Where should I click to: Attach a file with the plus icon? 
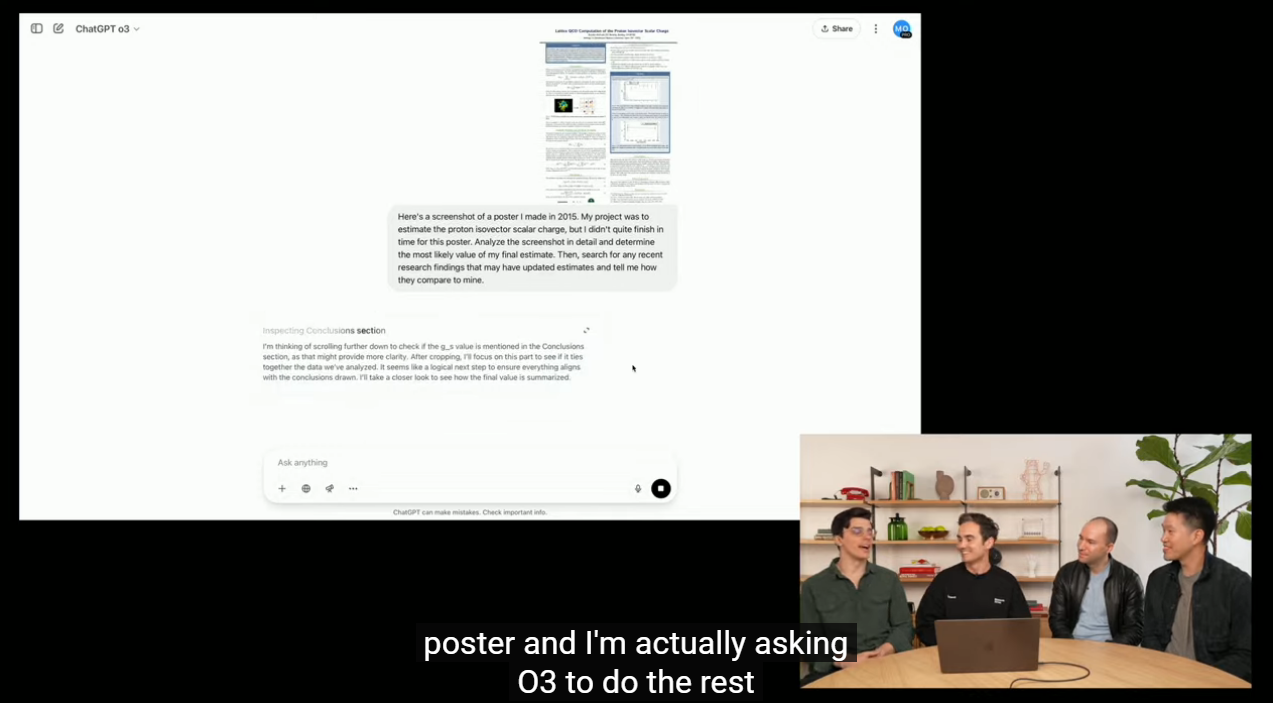point(282,488)
